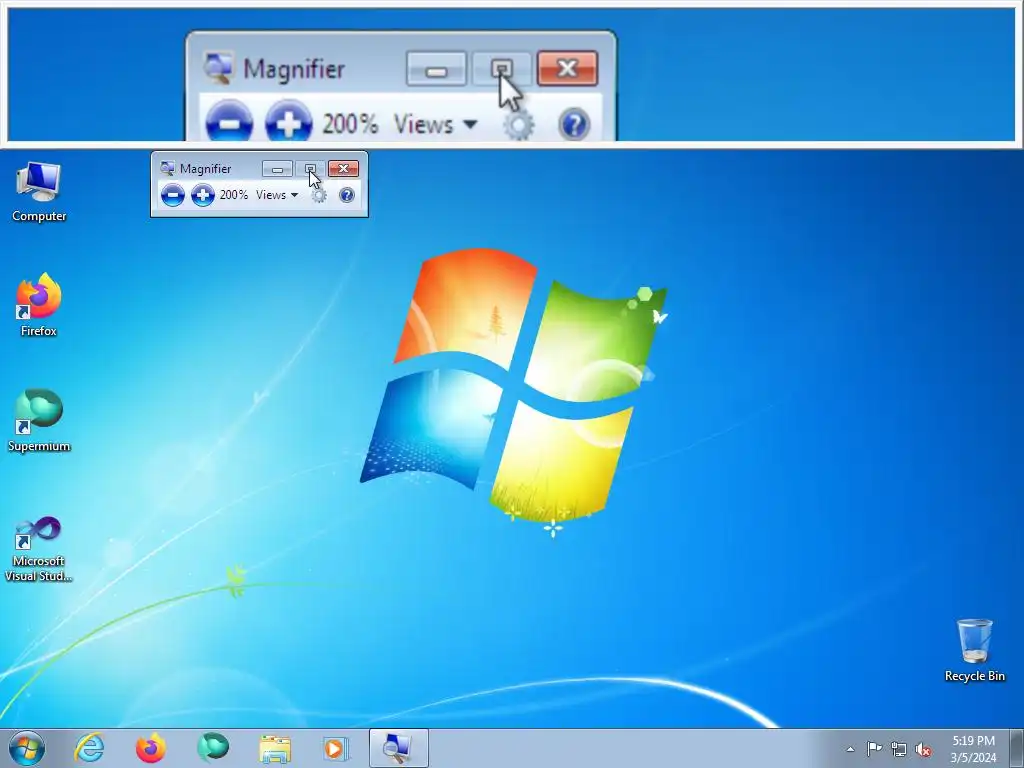Viewport: 1024px width, 768px height.
Task: Open Action Center flag in system tray
Action: 874,749
